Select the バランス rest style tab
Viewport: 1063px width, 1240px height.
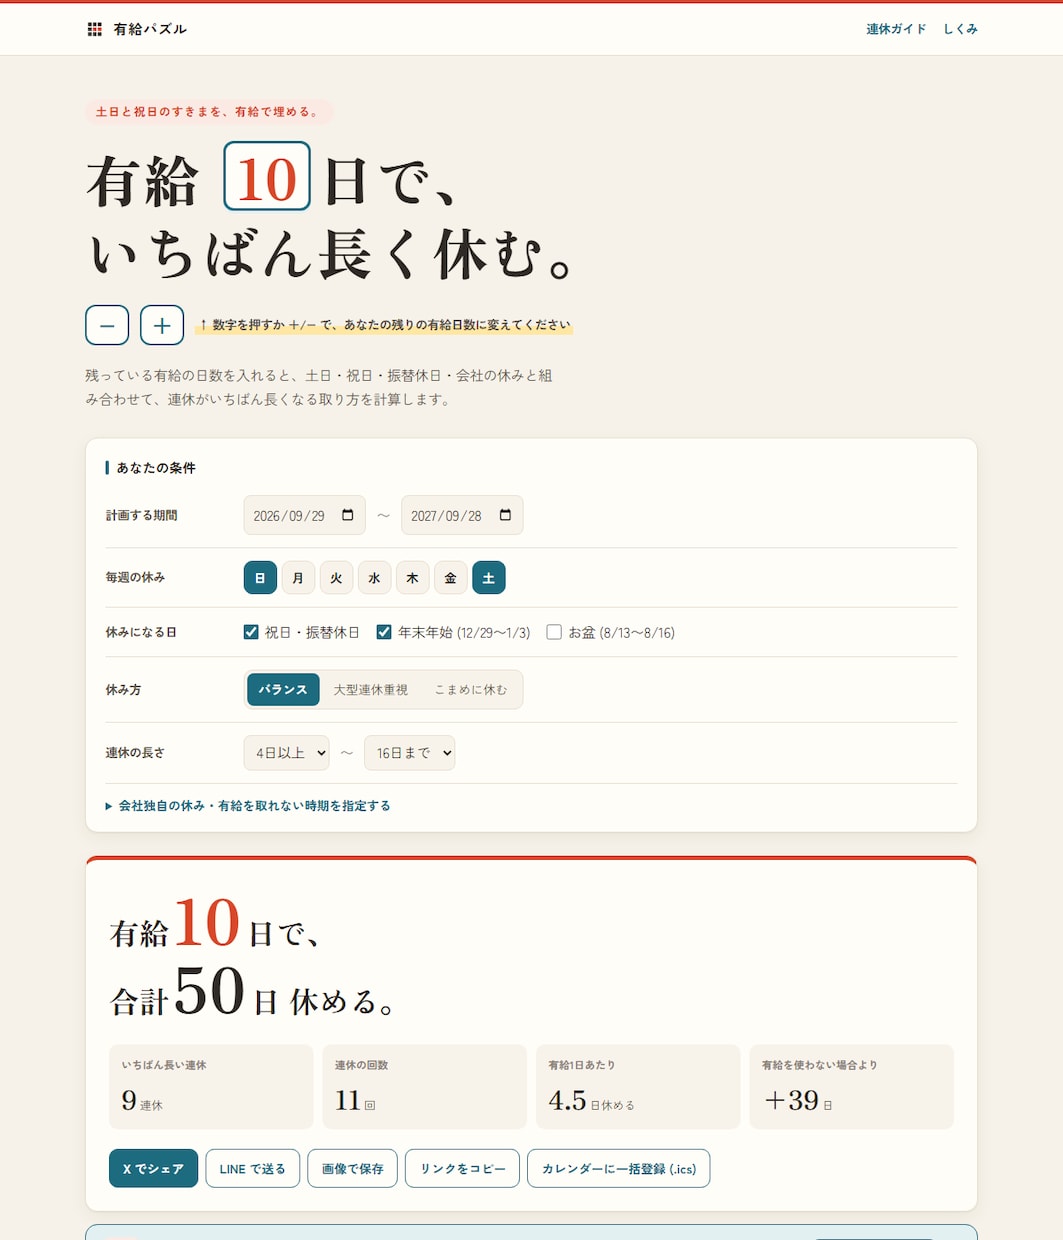click(x=283, y=690)
